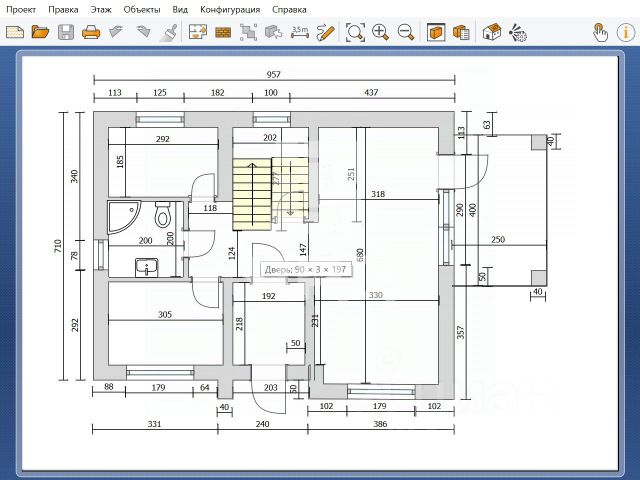This screenshot has width=640, height=480.
Task: Create a new project with the blank page icon
Action: click(14, 32)
